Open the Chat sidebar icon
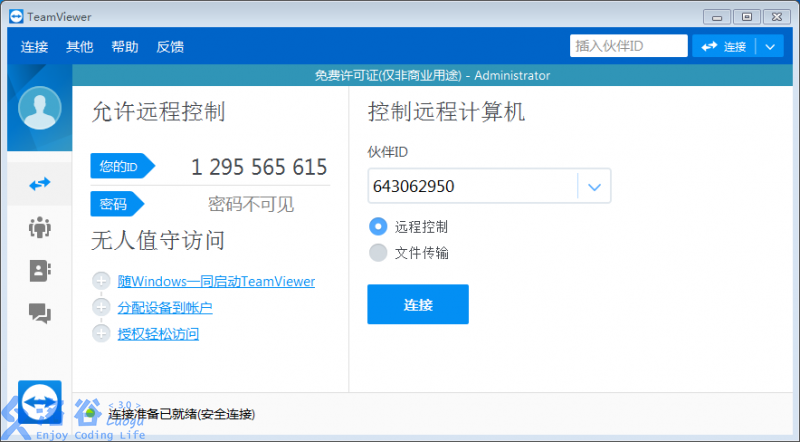The image size is (800, 442). pos(40,313)
